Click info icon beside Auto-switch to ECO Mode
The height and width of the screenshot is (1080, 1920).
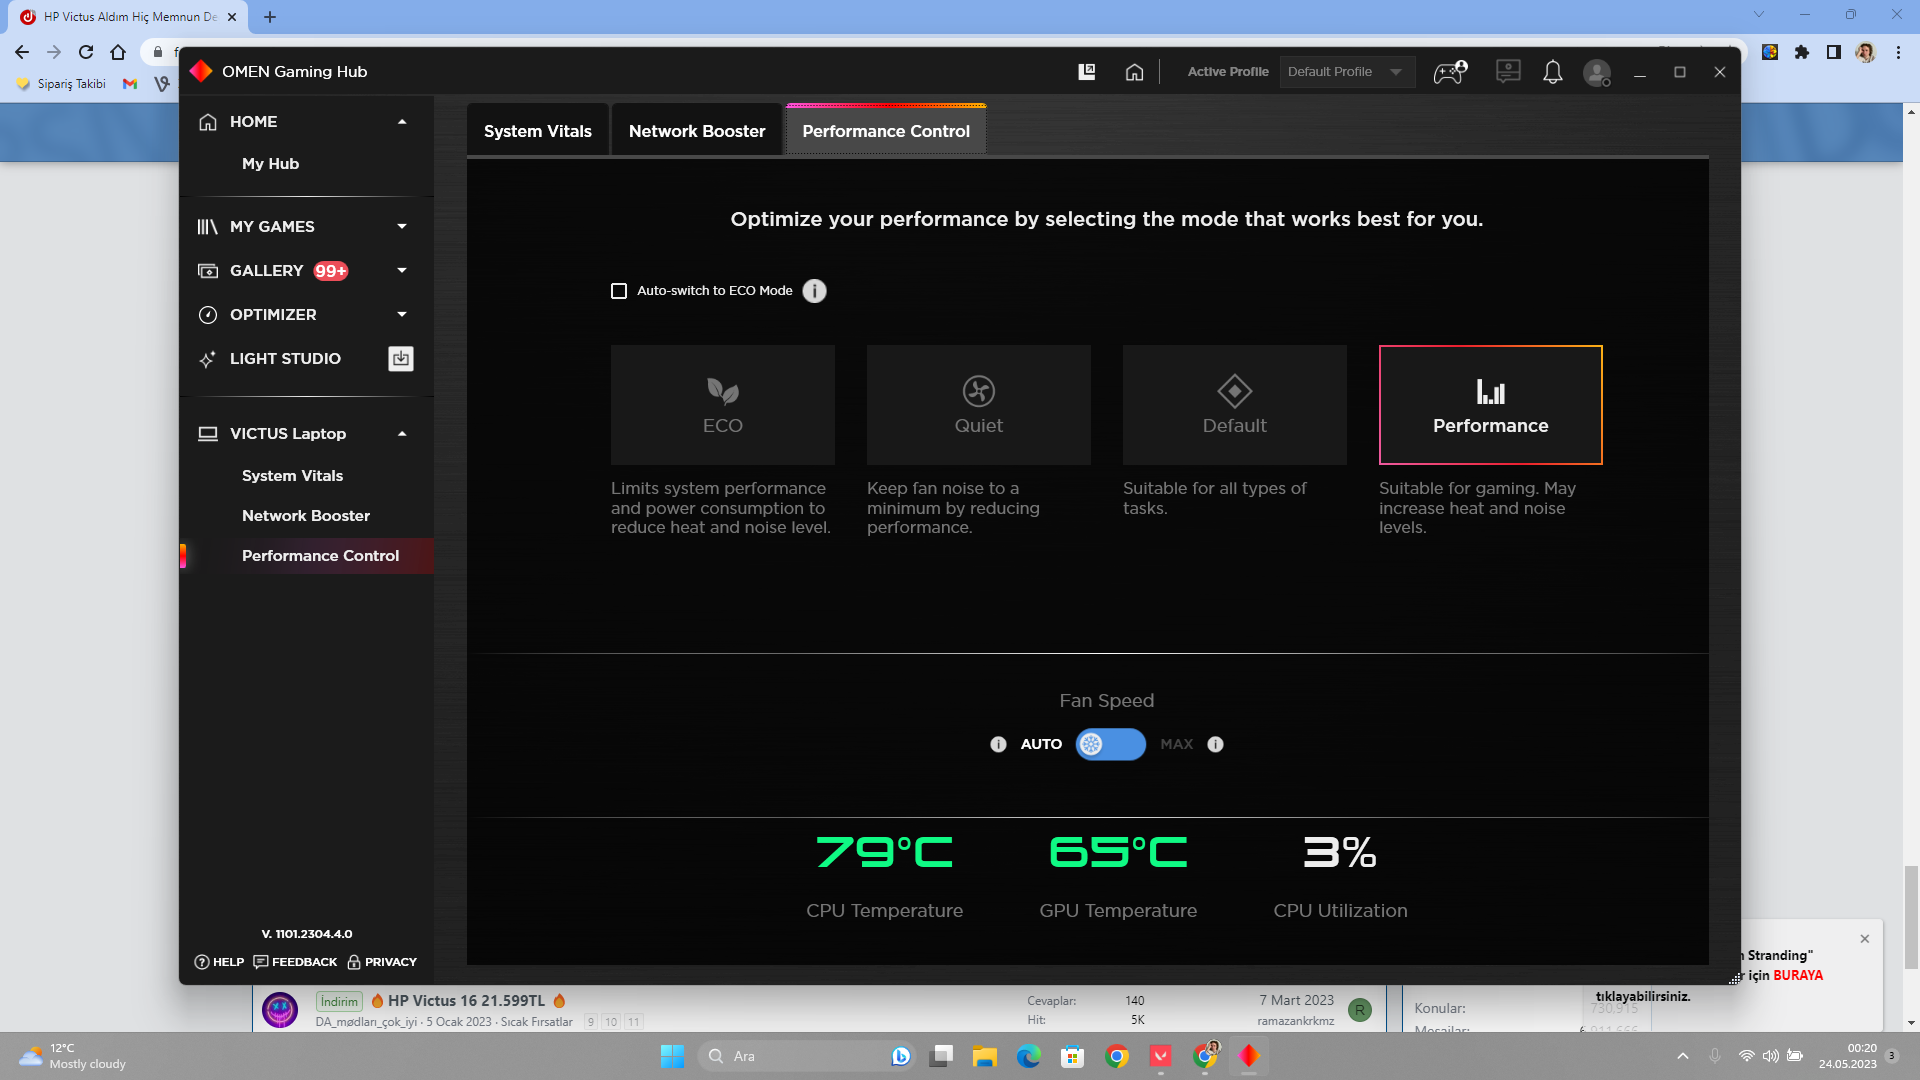(815, 291)
